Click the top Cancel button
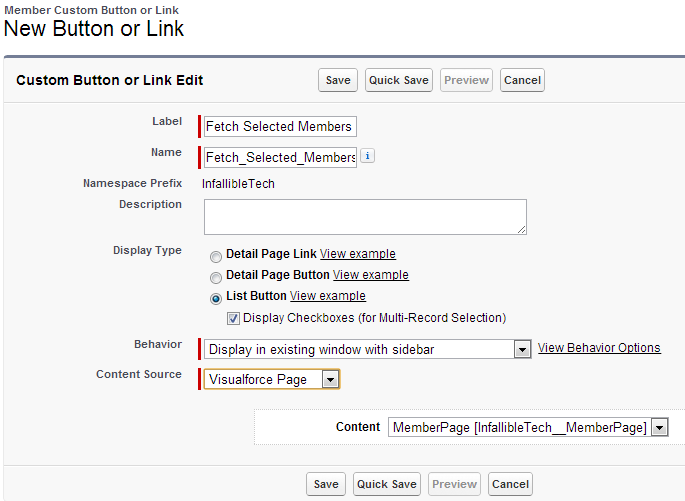Viewport: 685px width, 501px height. coord(522,80)
